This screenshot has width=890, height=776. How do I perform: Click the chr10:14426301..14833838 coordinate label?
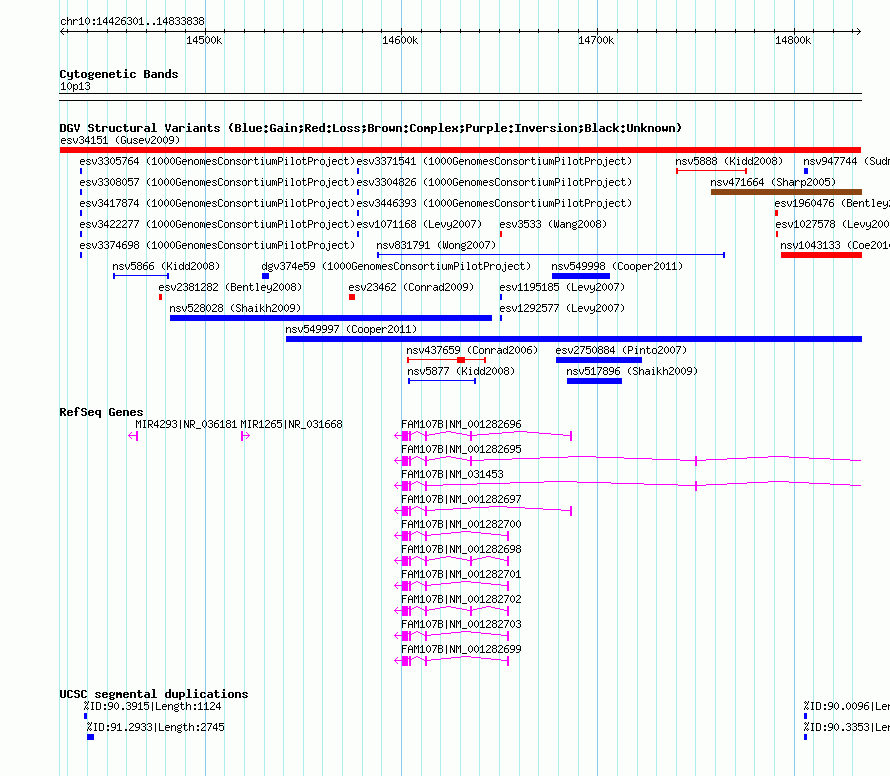click(x=132, y=22)
